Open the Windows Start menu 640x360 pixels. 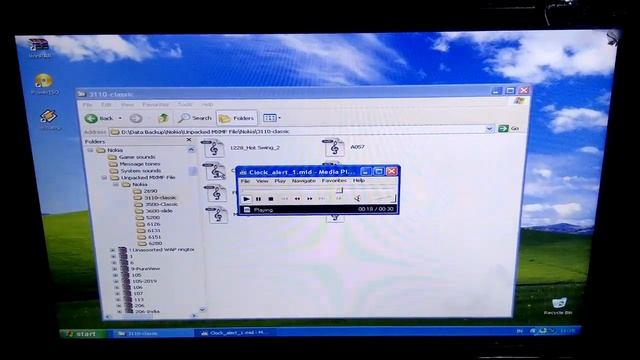coord(82,334)
